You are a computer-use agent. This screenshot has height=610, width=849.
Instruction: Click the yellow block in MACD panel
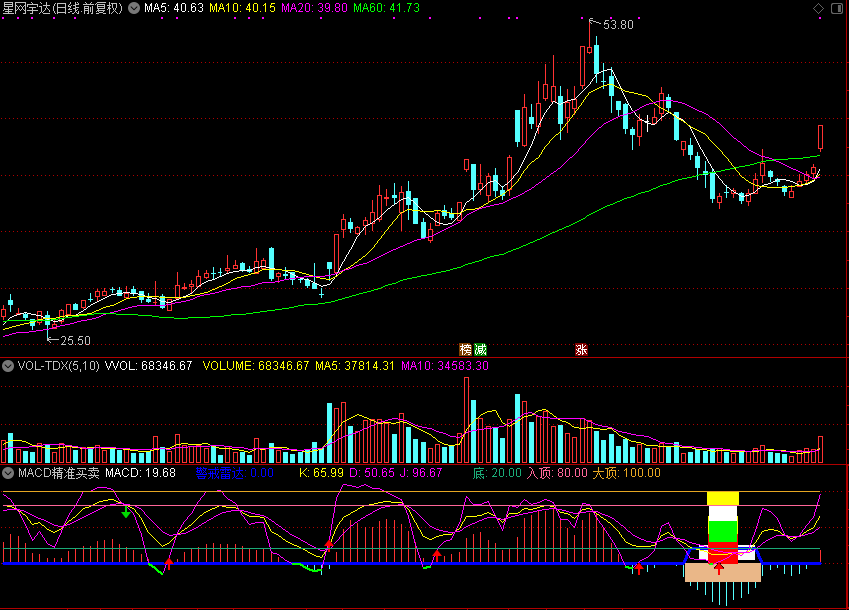(x=723, y=499)
